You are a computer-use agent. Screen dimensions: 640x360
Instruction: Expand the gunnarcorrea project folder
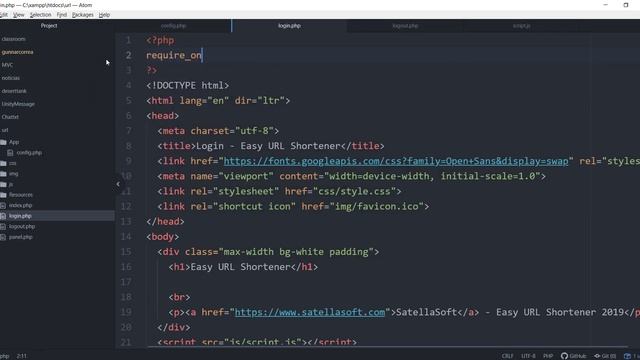[x=17, y=52]
